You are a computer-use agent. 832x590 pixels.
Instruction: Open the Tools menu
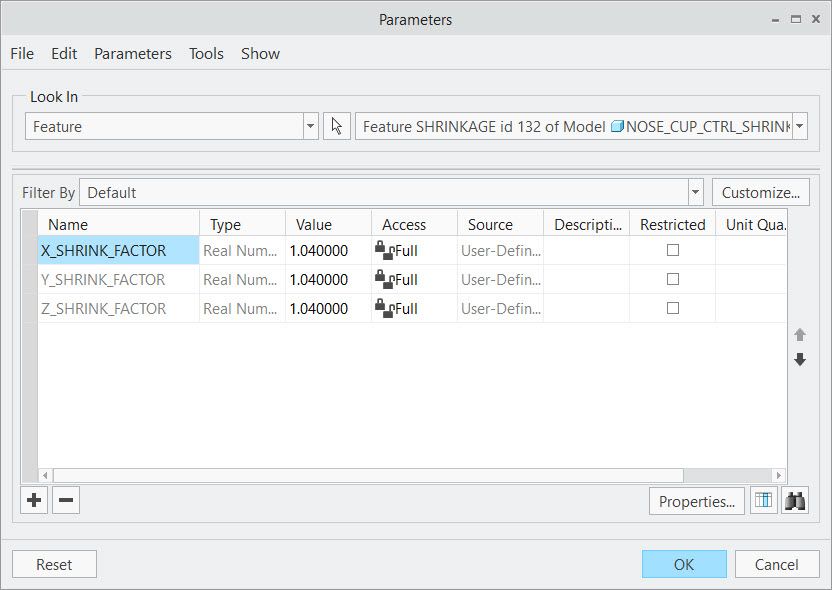(206, 54)
